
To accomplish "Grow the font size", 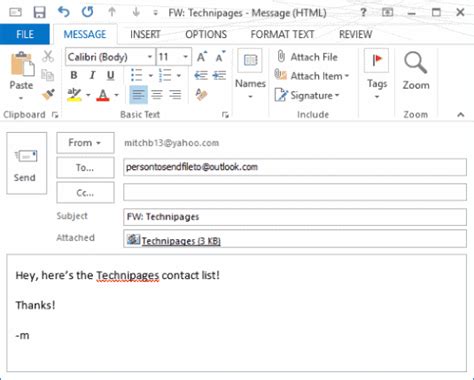I will pyautogui.click(x=202, y=57).
